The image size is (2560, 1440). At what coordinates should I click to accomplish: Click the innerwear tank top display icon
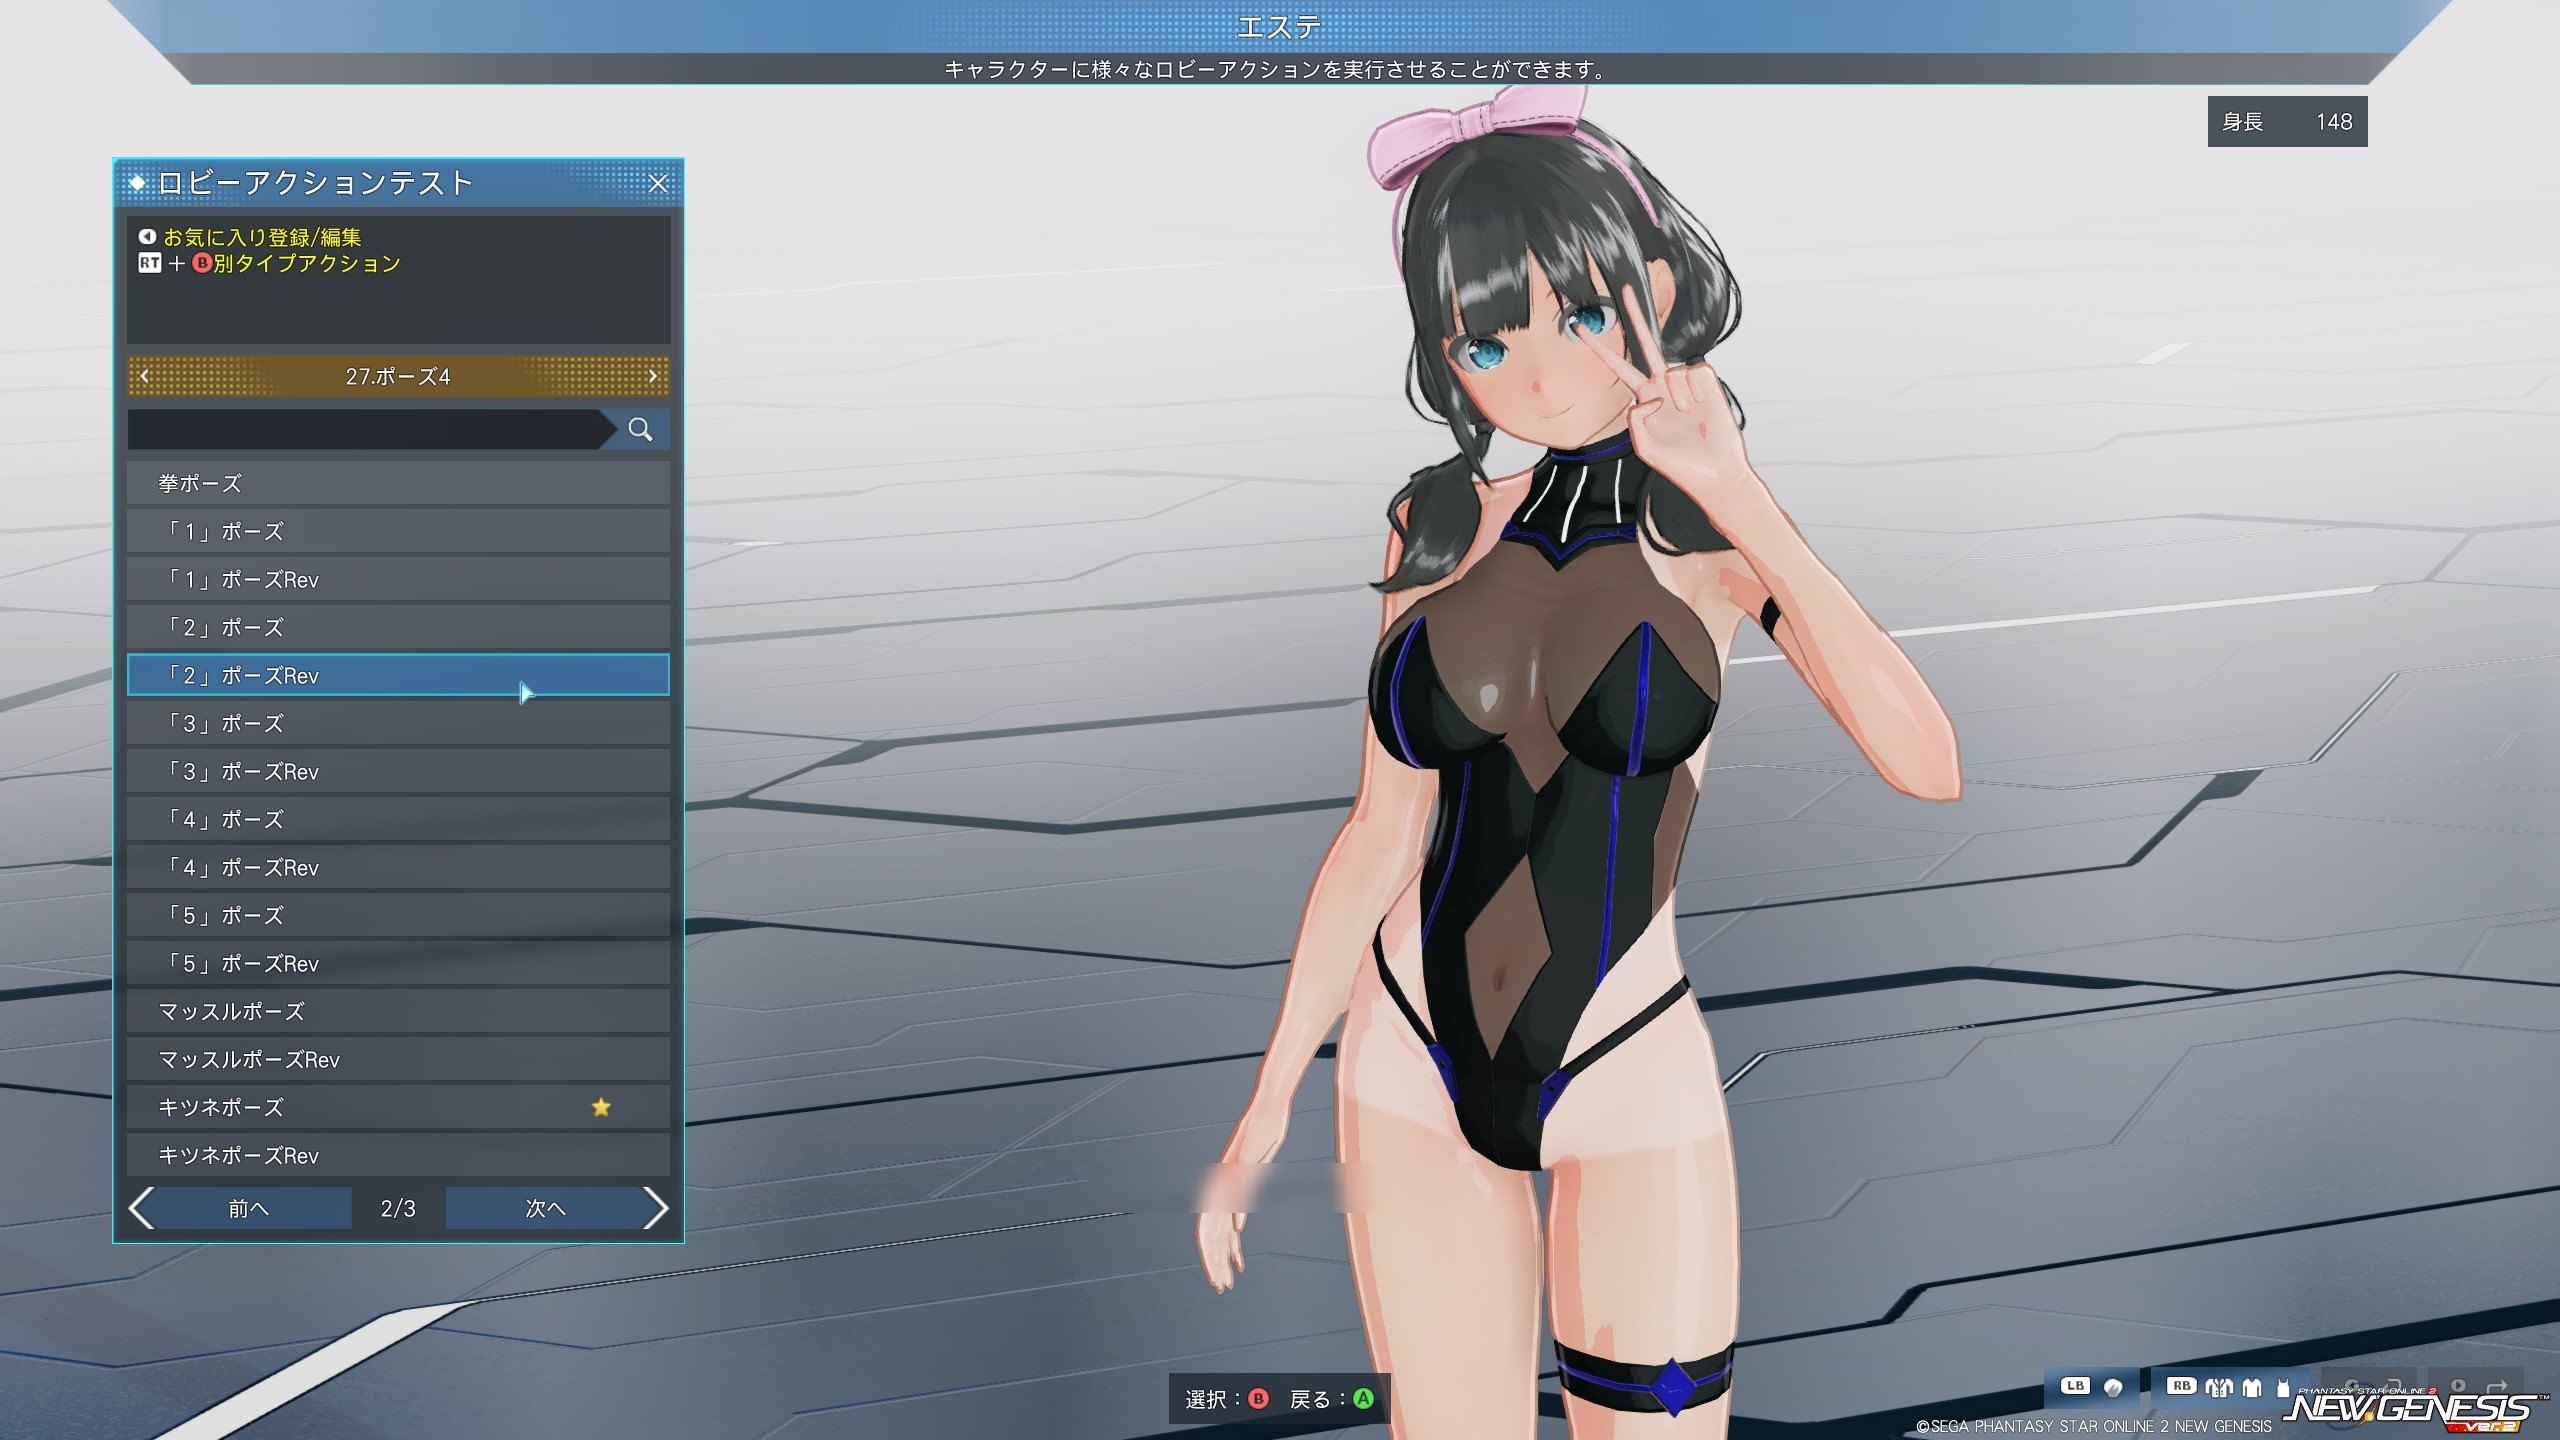coord(2283,1388)
